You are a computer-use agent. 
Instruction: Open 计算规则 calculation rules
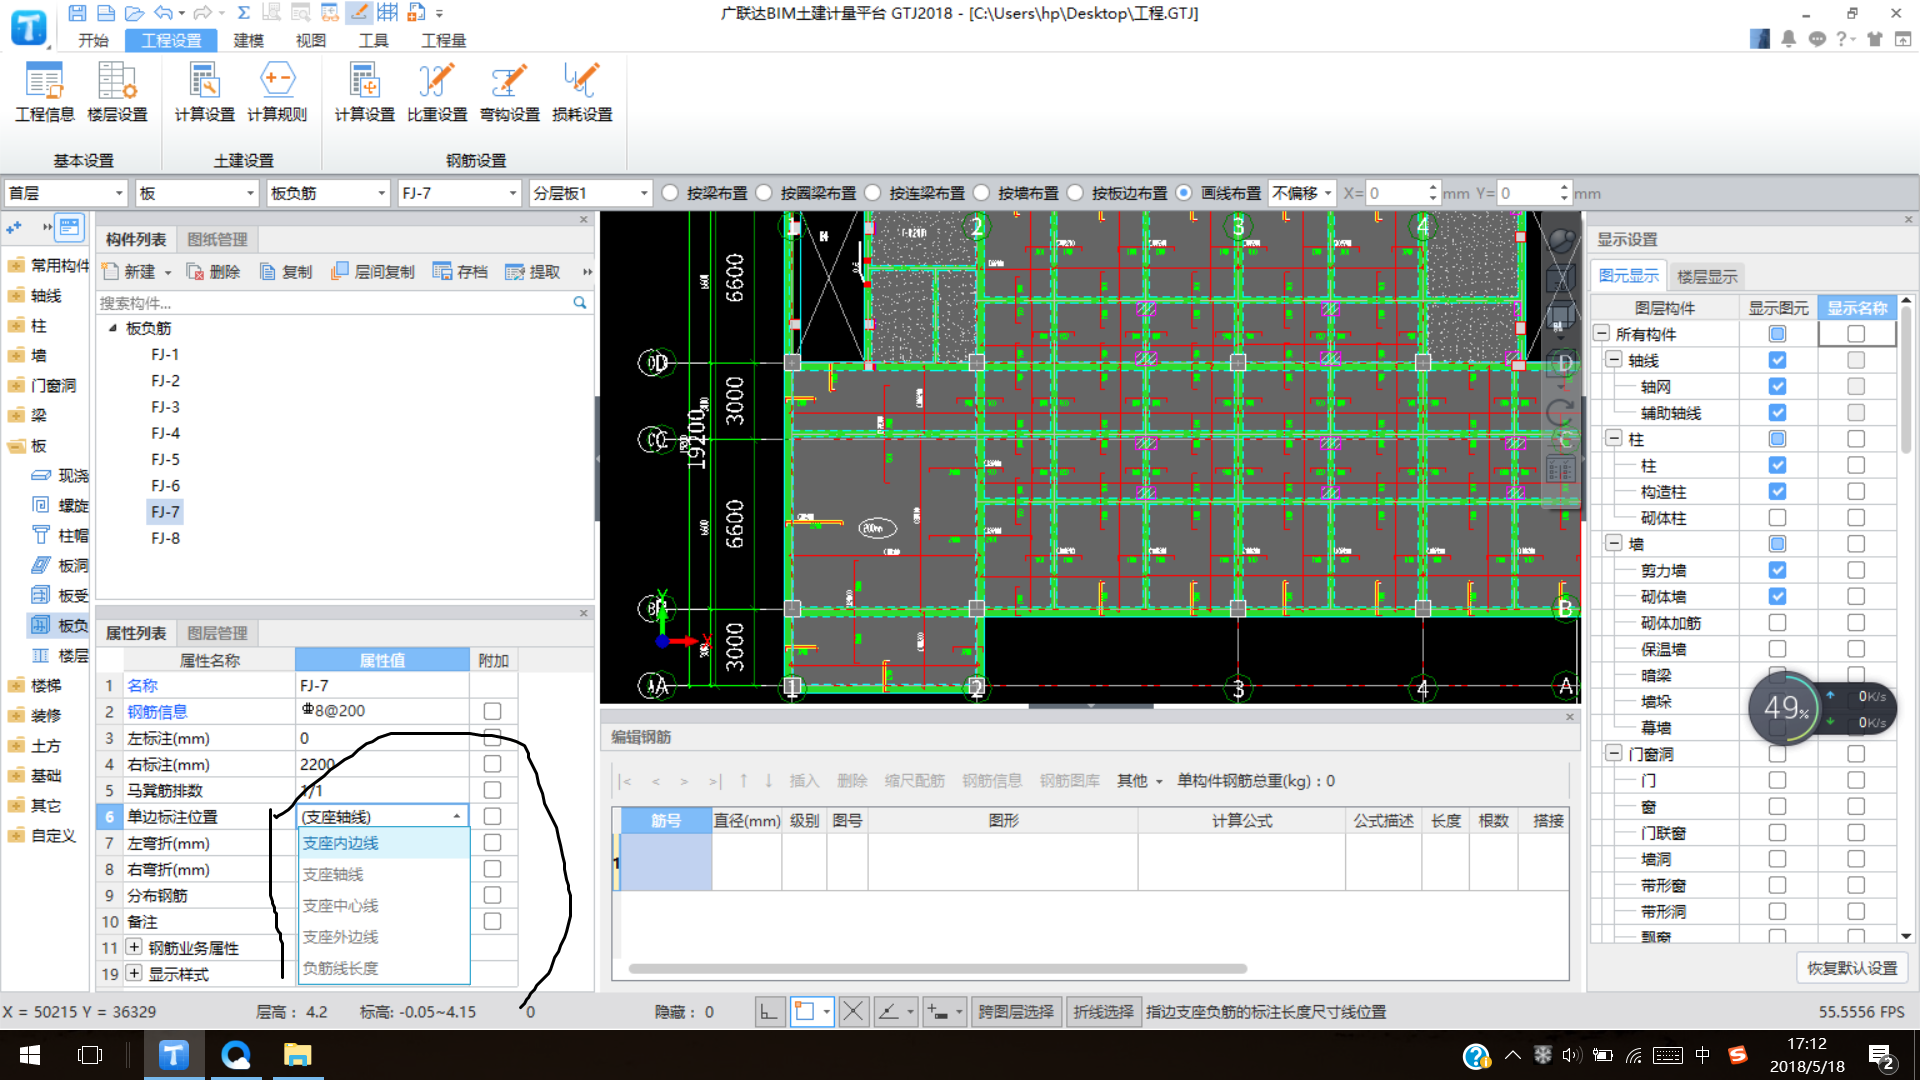point(277,92)
